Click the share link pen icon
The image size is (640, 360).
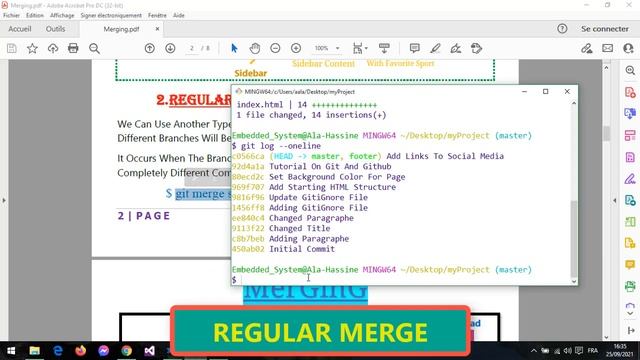tap(587, 49)
